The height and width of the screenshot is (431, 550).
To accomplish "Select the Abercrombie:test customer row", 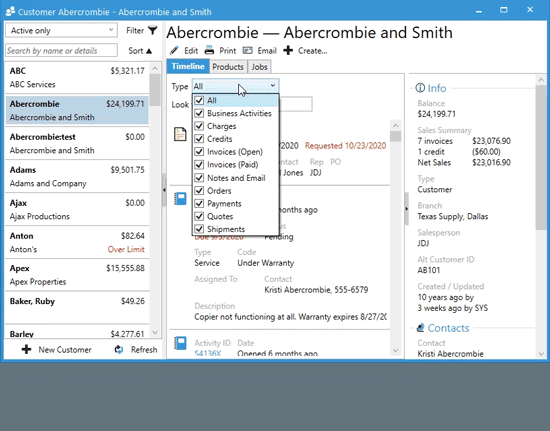I will (x=77, y=143).
